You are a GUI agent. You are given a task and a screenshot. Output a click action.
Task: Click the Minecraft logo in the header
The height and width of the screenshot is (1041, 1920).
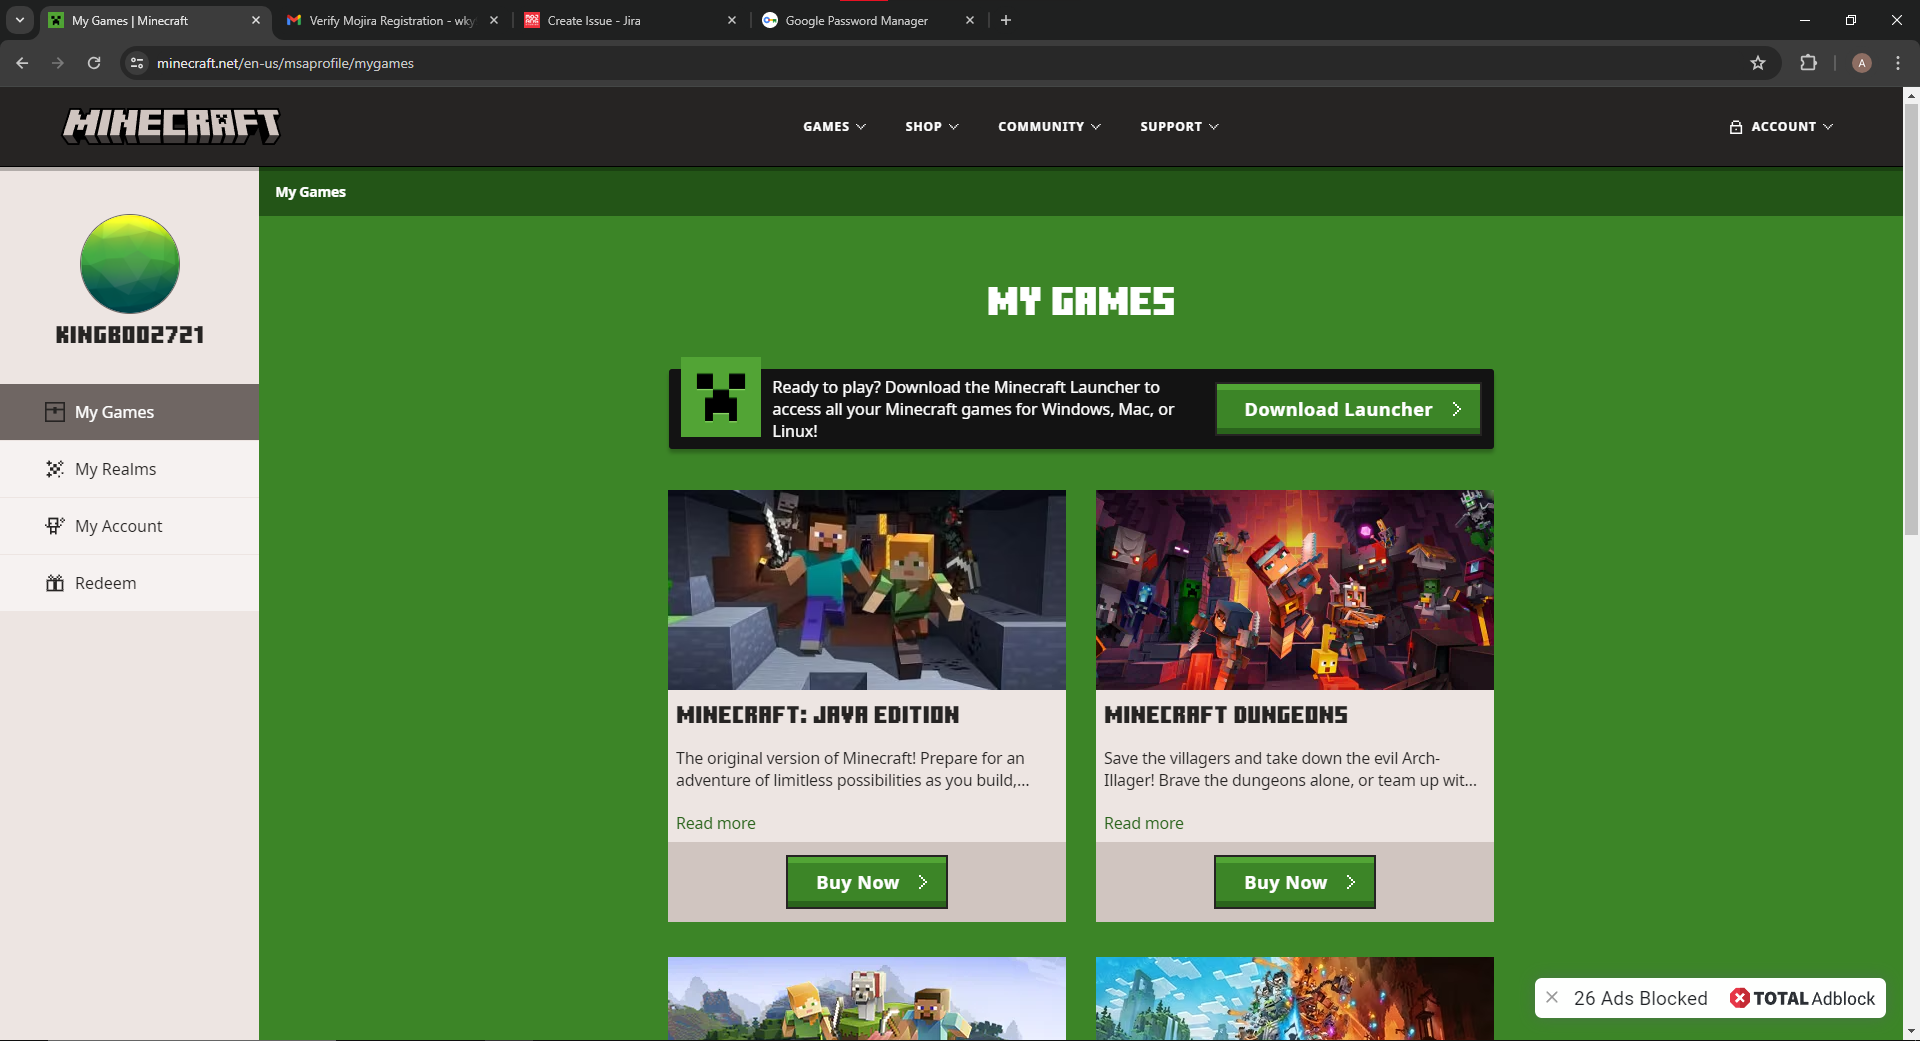tap(171, 126)
